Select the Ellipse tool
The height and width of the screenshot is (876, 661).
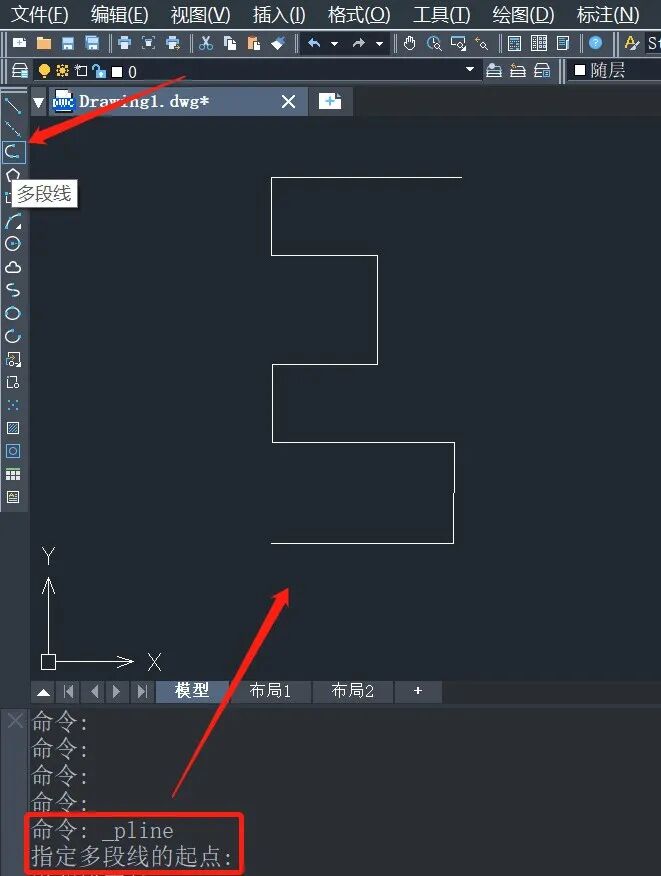pyautogui.click(x=13, y=313)
